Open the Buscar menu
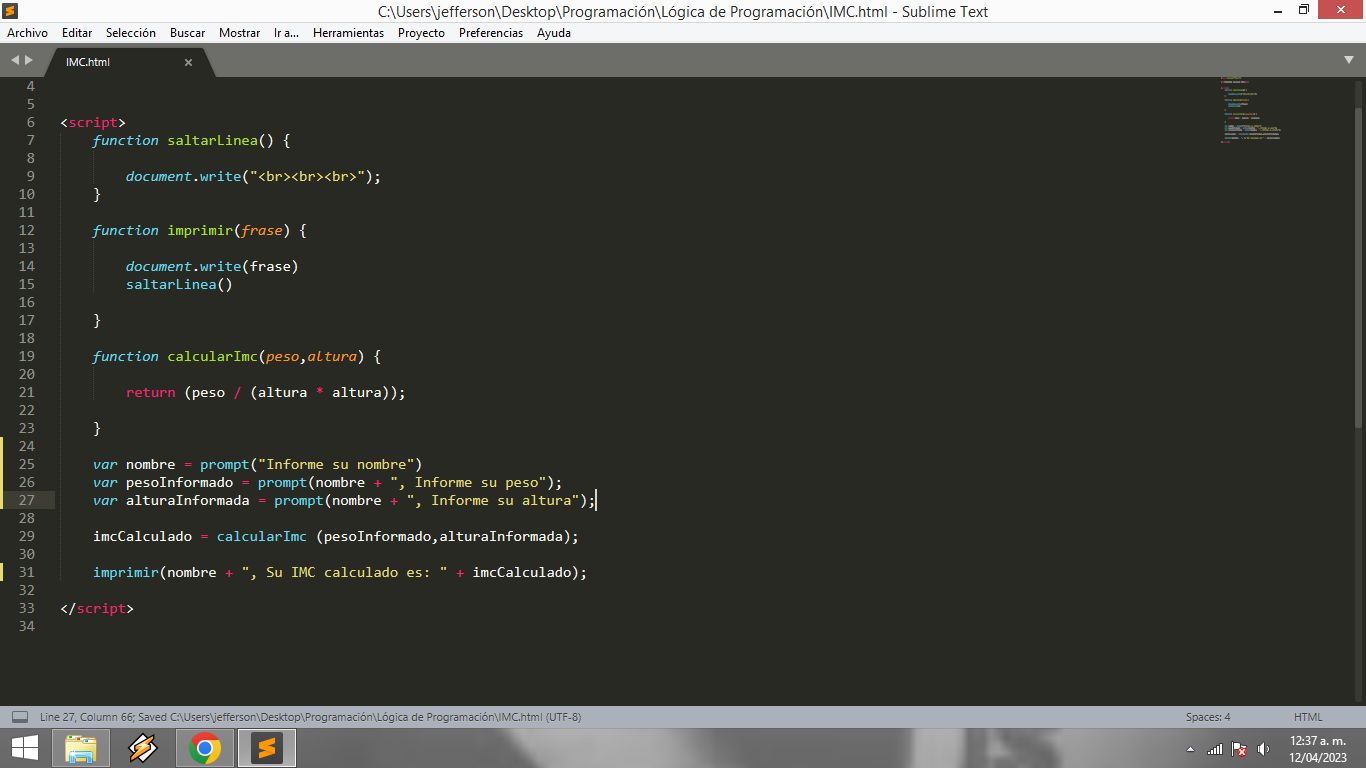 click(x=187, y=33)
